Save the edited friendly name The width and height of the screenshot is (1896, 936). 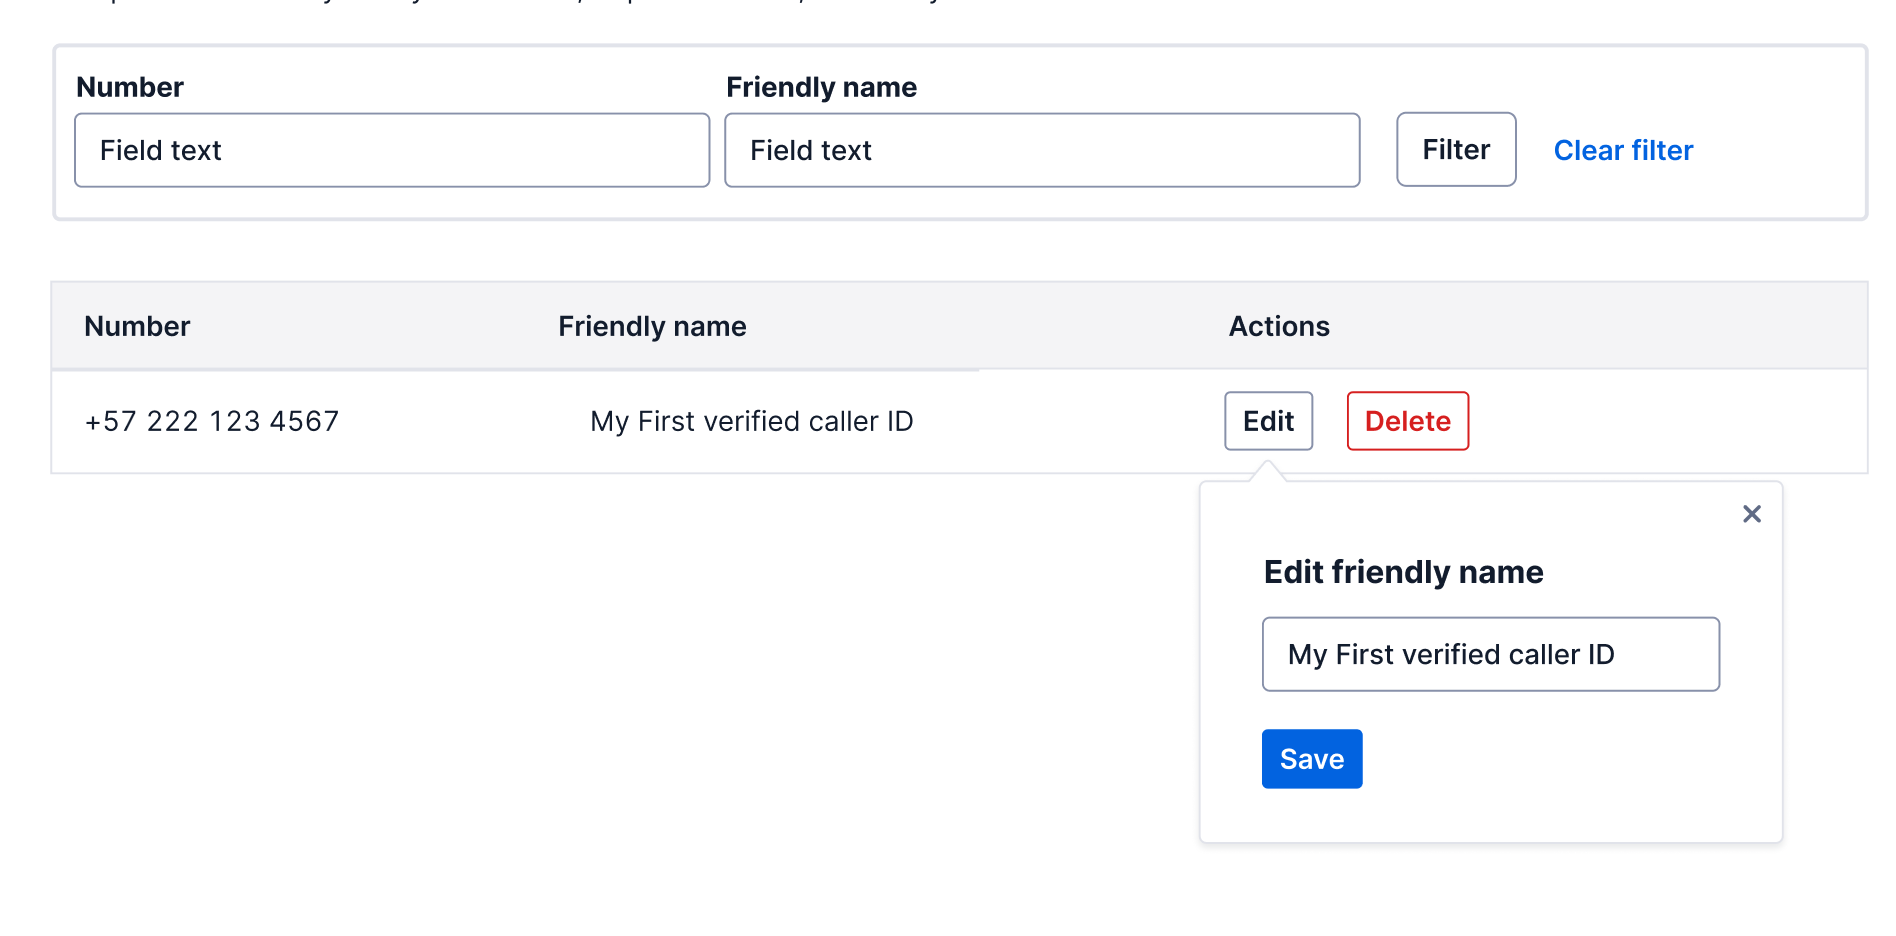pyautogui.click(x=1311, y=759)
